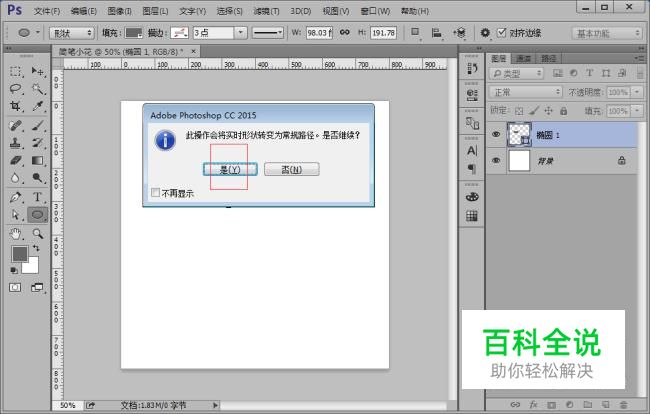The height and width of the screenshot is (414, 650).
Task: Open the History panel icon
Action: coord(472,68)
